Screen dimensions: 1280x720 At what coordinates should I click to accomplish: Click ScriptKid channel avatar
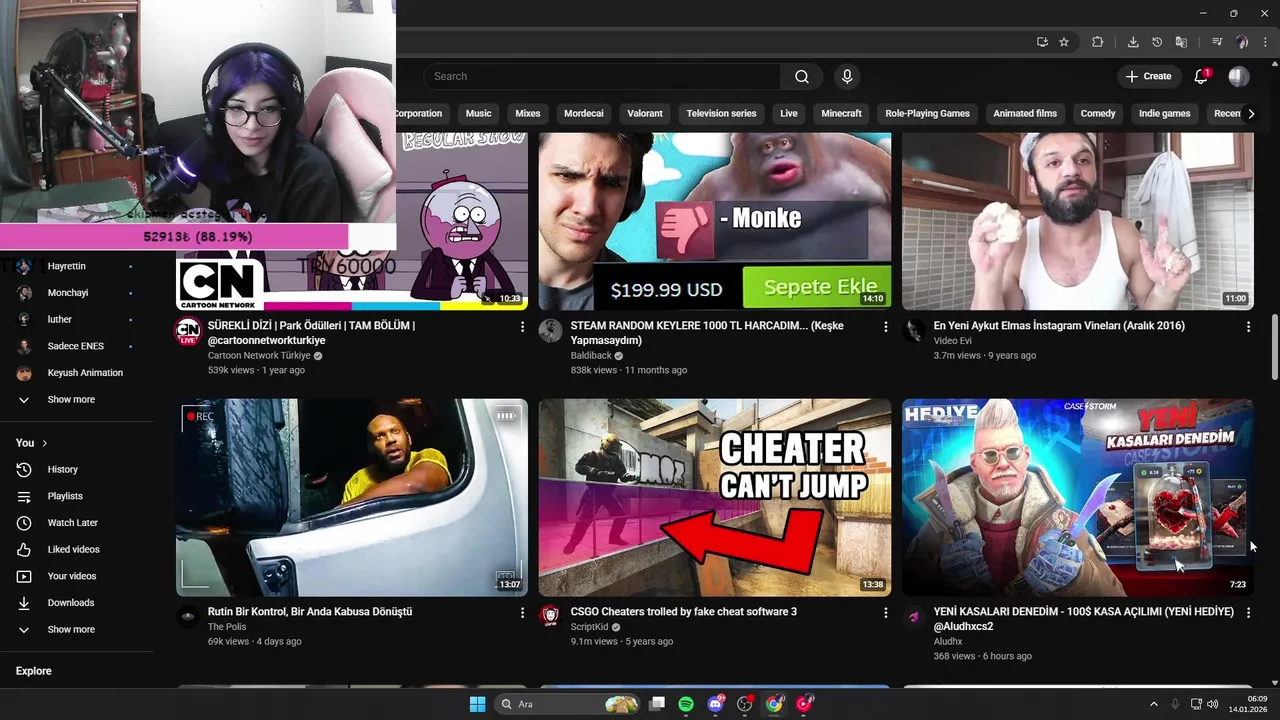point(551,616)
